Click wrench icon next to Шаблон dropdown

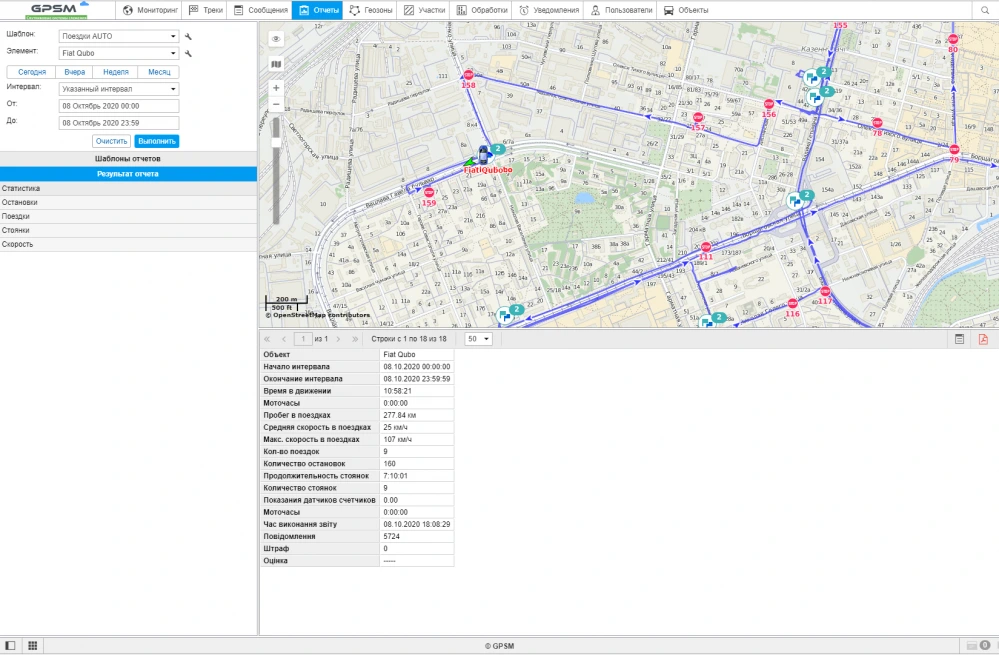188,37
